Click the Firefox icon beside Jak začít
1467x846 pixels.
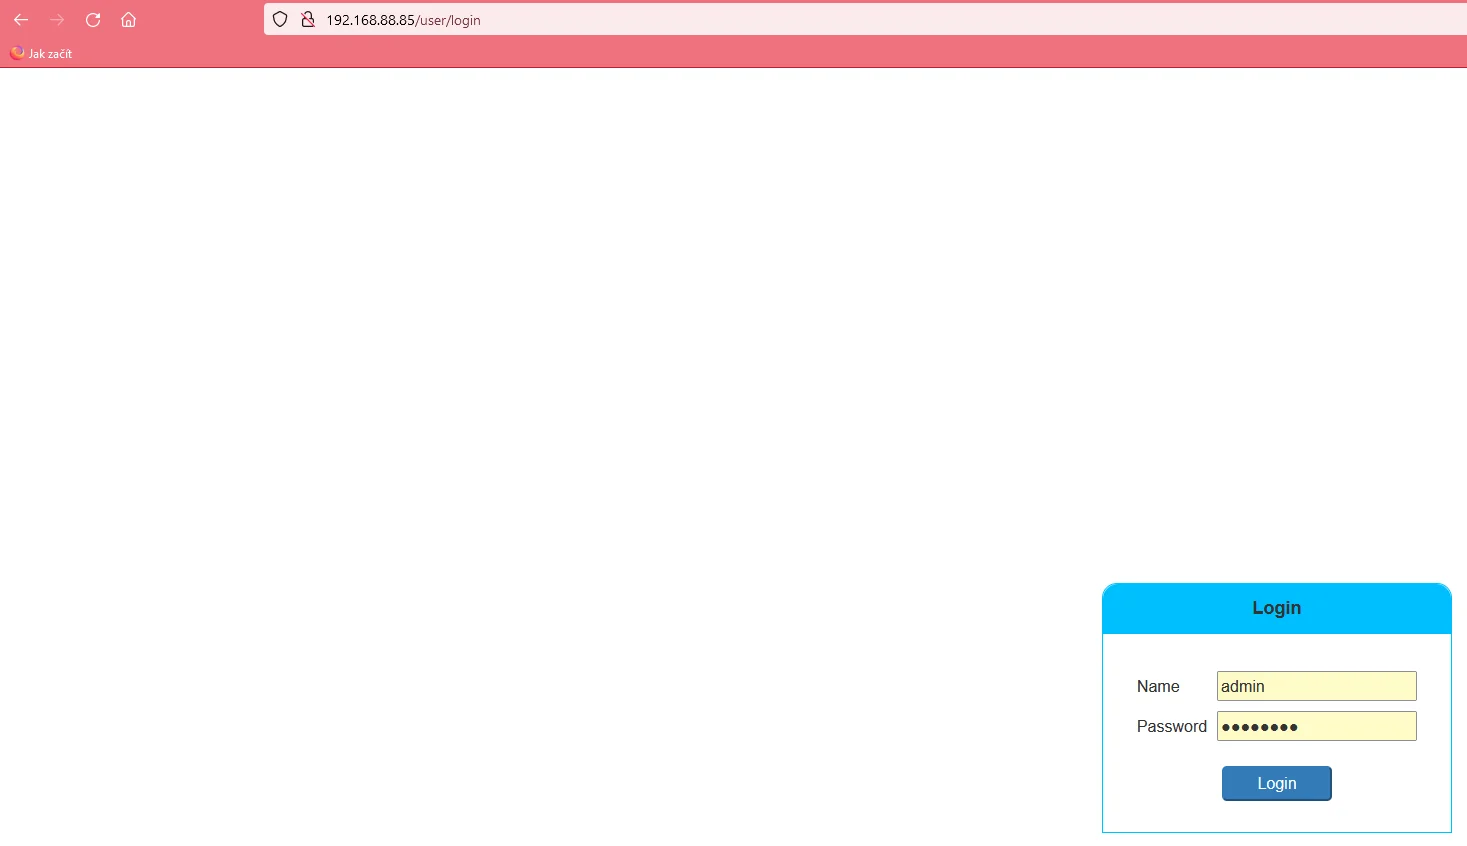tap(17, 53)
